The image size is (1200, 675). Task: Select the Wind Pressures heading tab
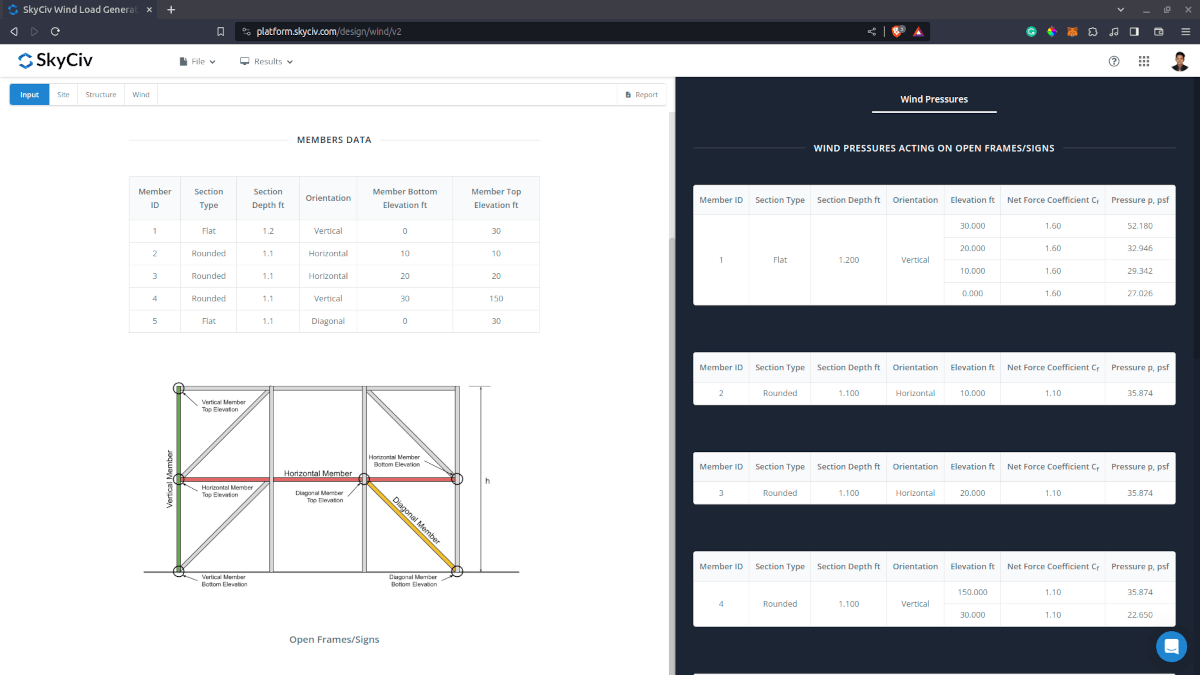934,99
